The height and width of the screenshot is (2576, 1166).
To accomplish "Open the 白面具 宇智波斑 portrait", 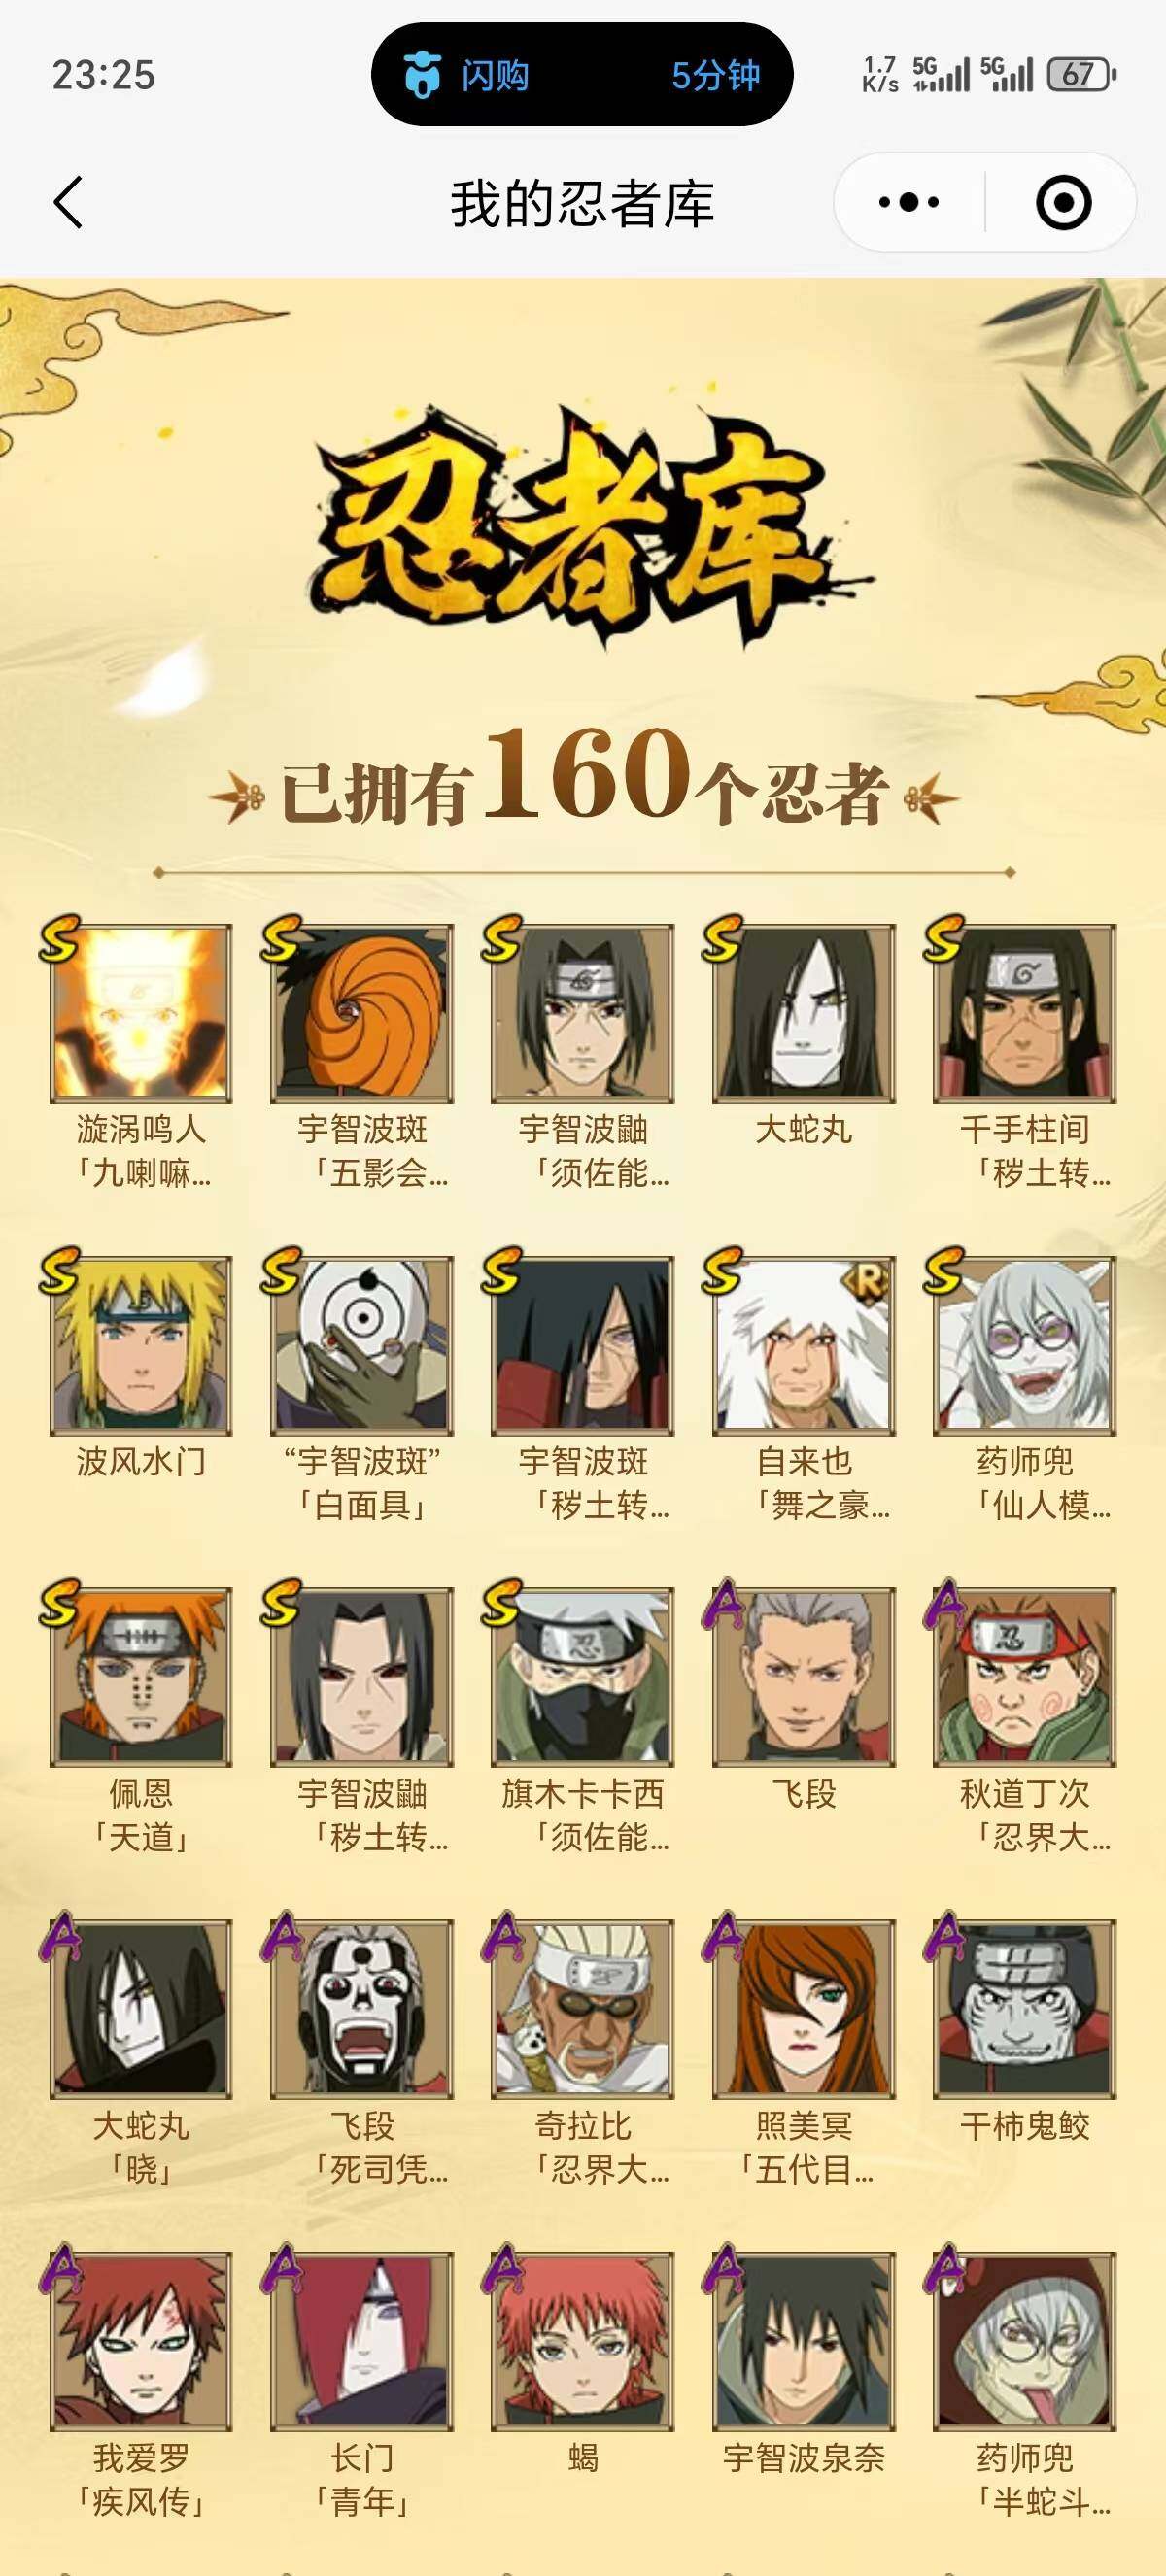I will coord(362,1345).
